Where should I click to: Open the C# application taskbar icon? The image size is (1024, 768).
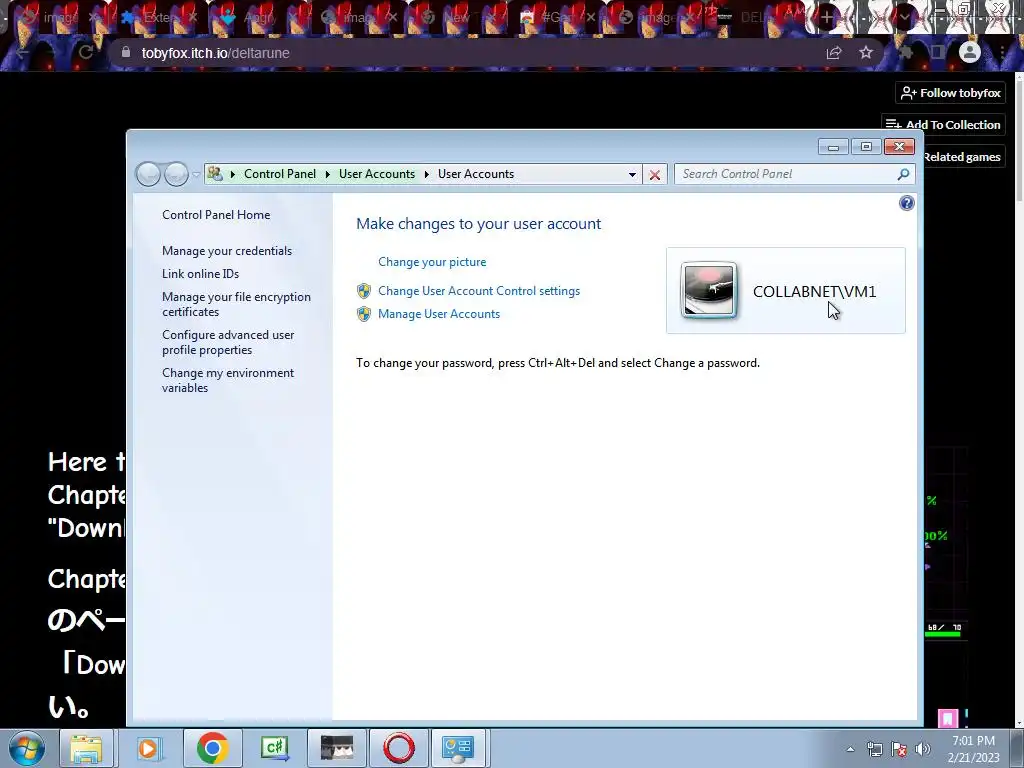[274, 748]
